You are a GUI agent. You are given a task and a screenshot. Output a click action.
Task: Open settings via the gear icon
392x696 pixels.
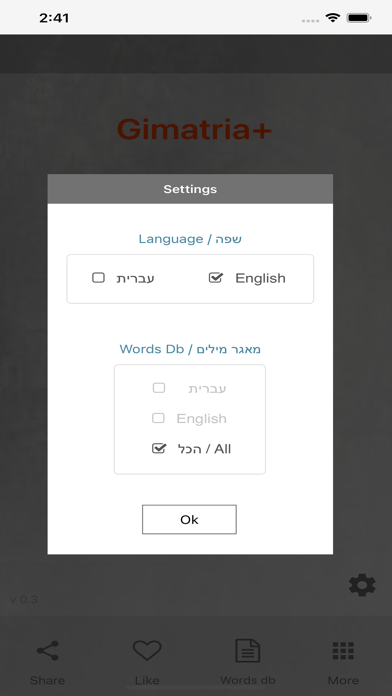pos(362,585)
